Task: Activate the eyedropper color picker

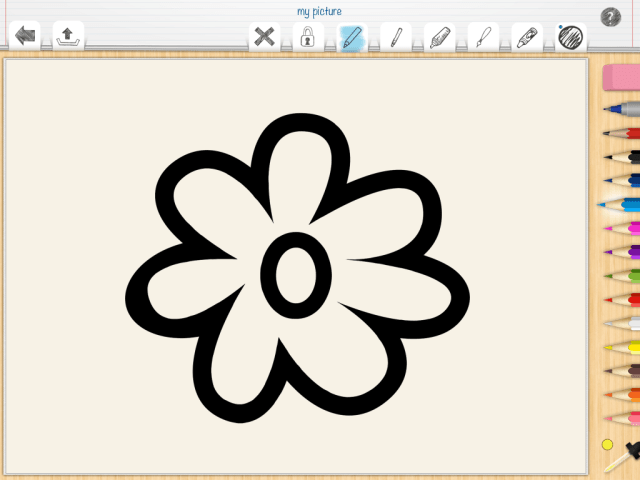Action: [x=623, y=456]
